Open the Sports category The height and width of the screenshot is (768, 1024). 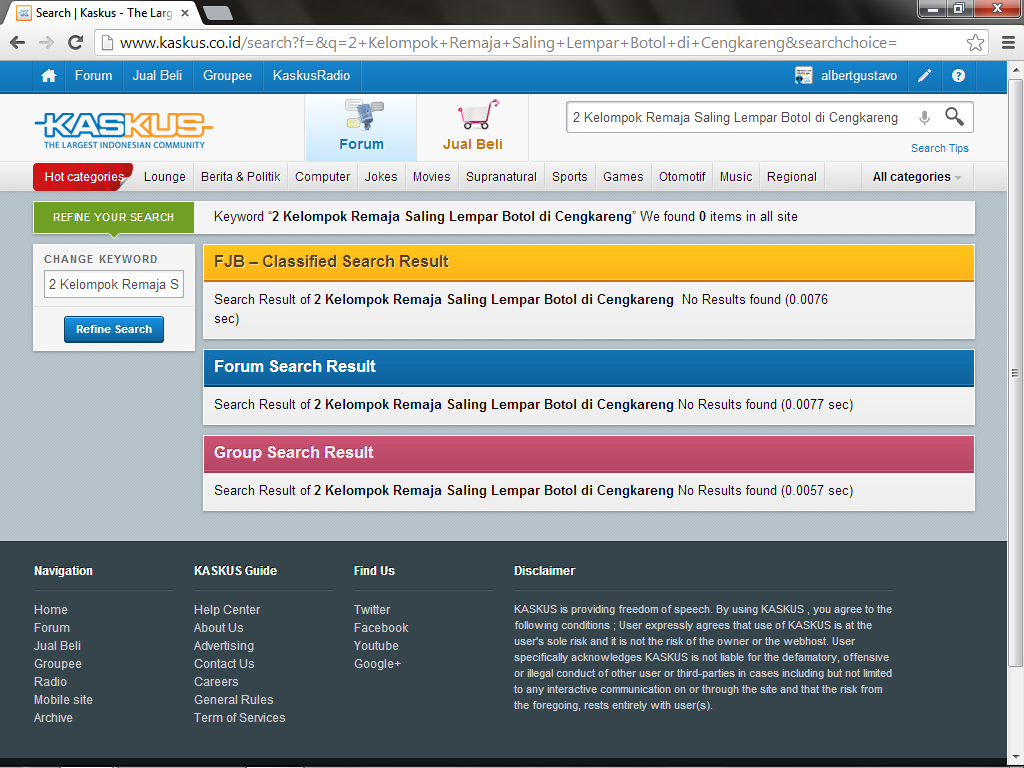(569, 177)
